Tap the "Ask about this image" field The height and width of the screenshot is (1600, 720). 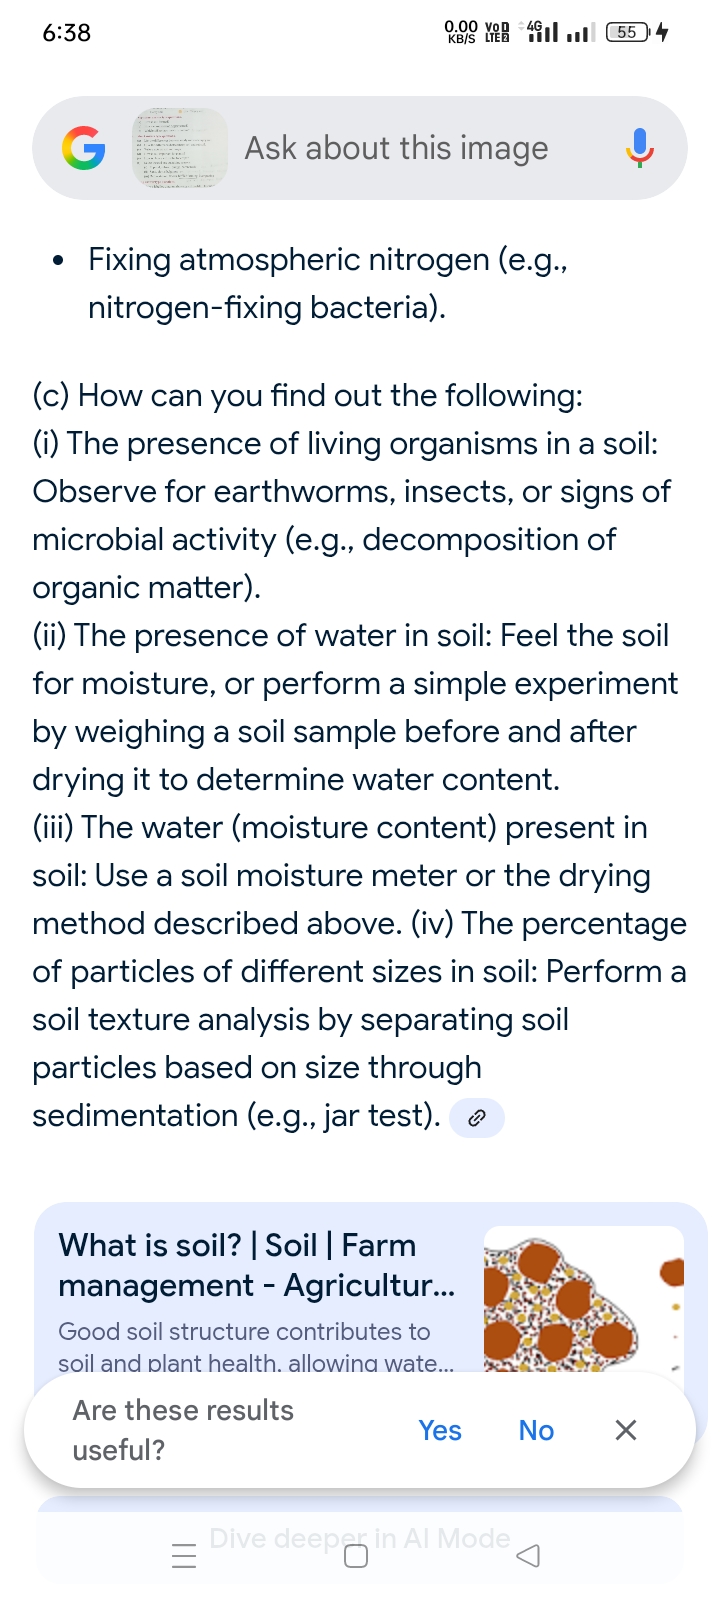click(396, 148)
